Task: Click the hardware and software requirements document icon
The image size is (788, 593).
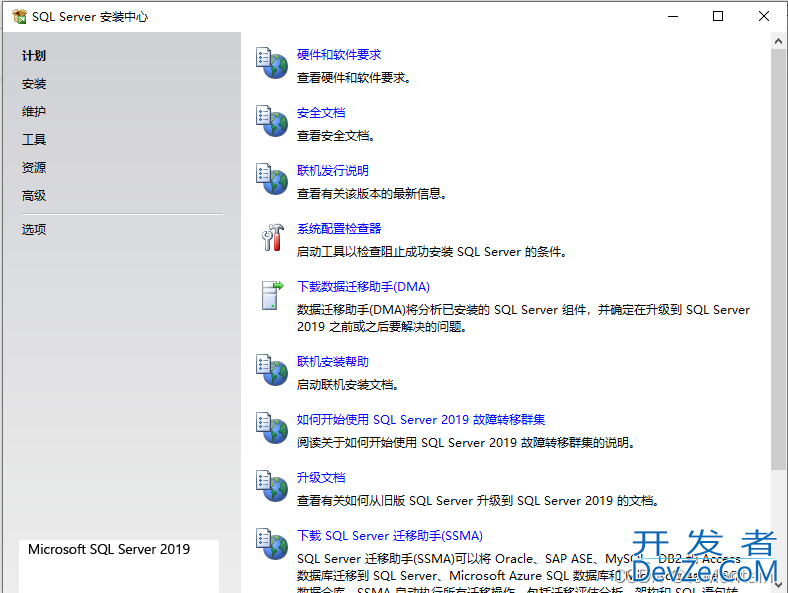Action: pos(272,63)
